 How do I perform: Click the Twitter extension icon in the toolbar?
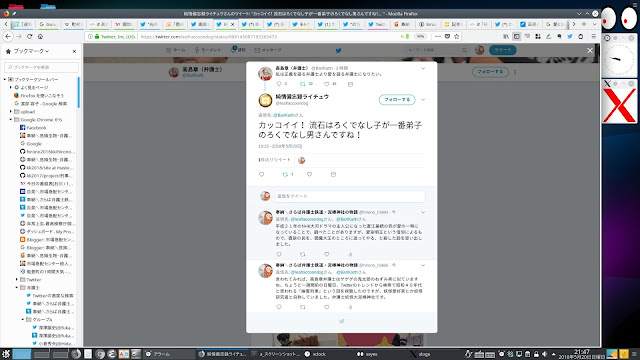click(x=570, y=36)
